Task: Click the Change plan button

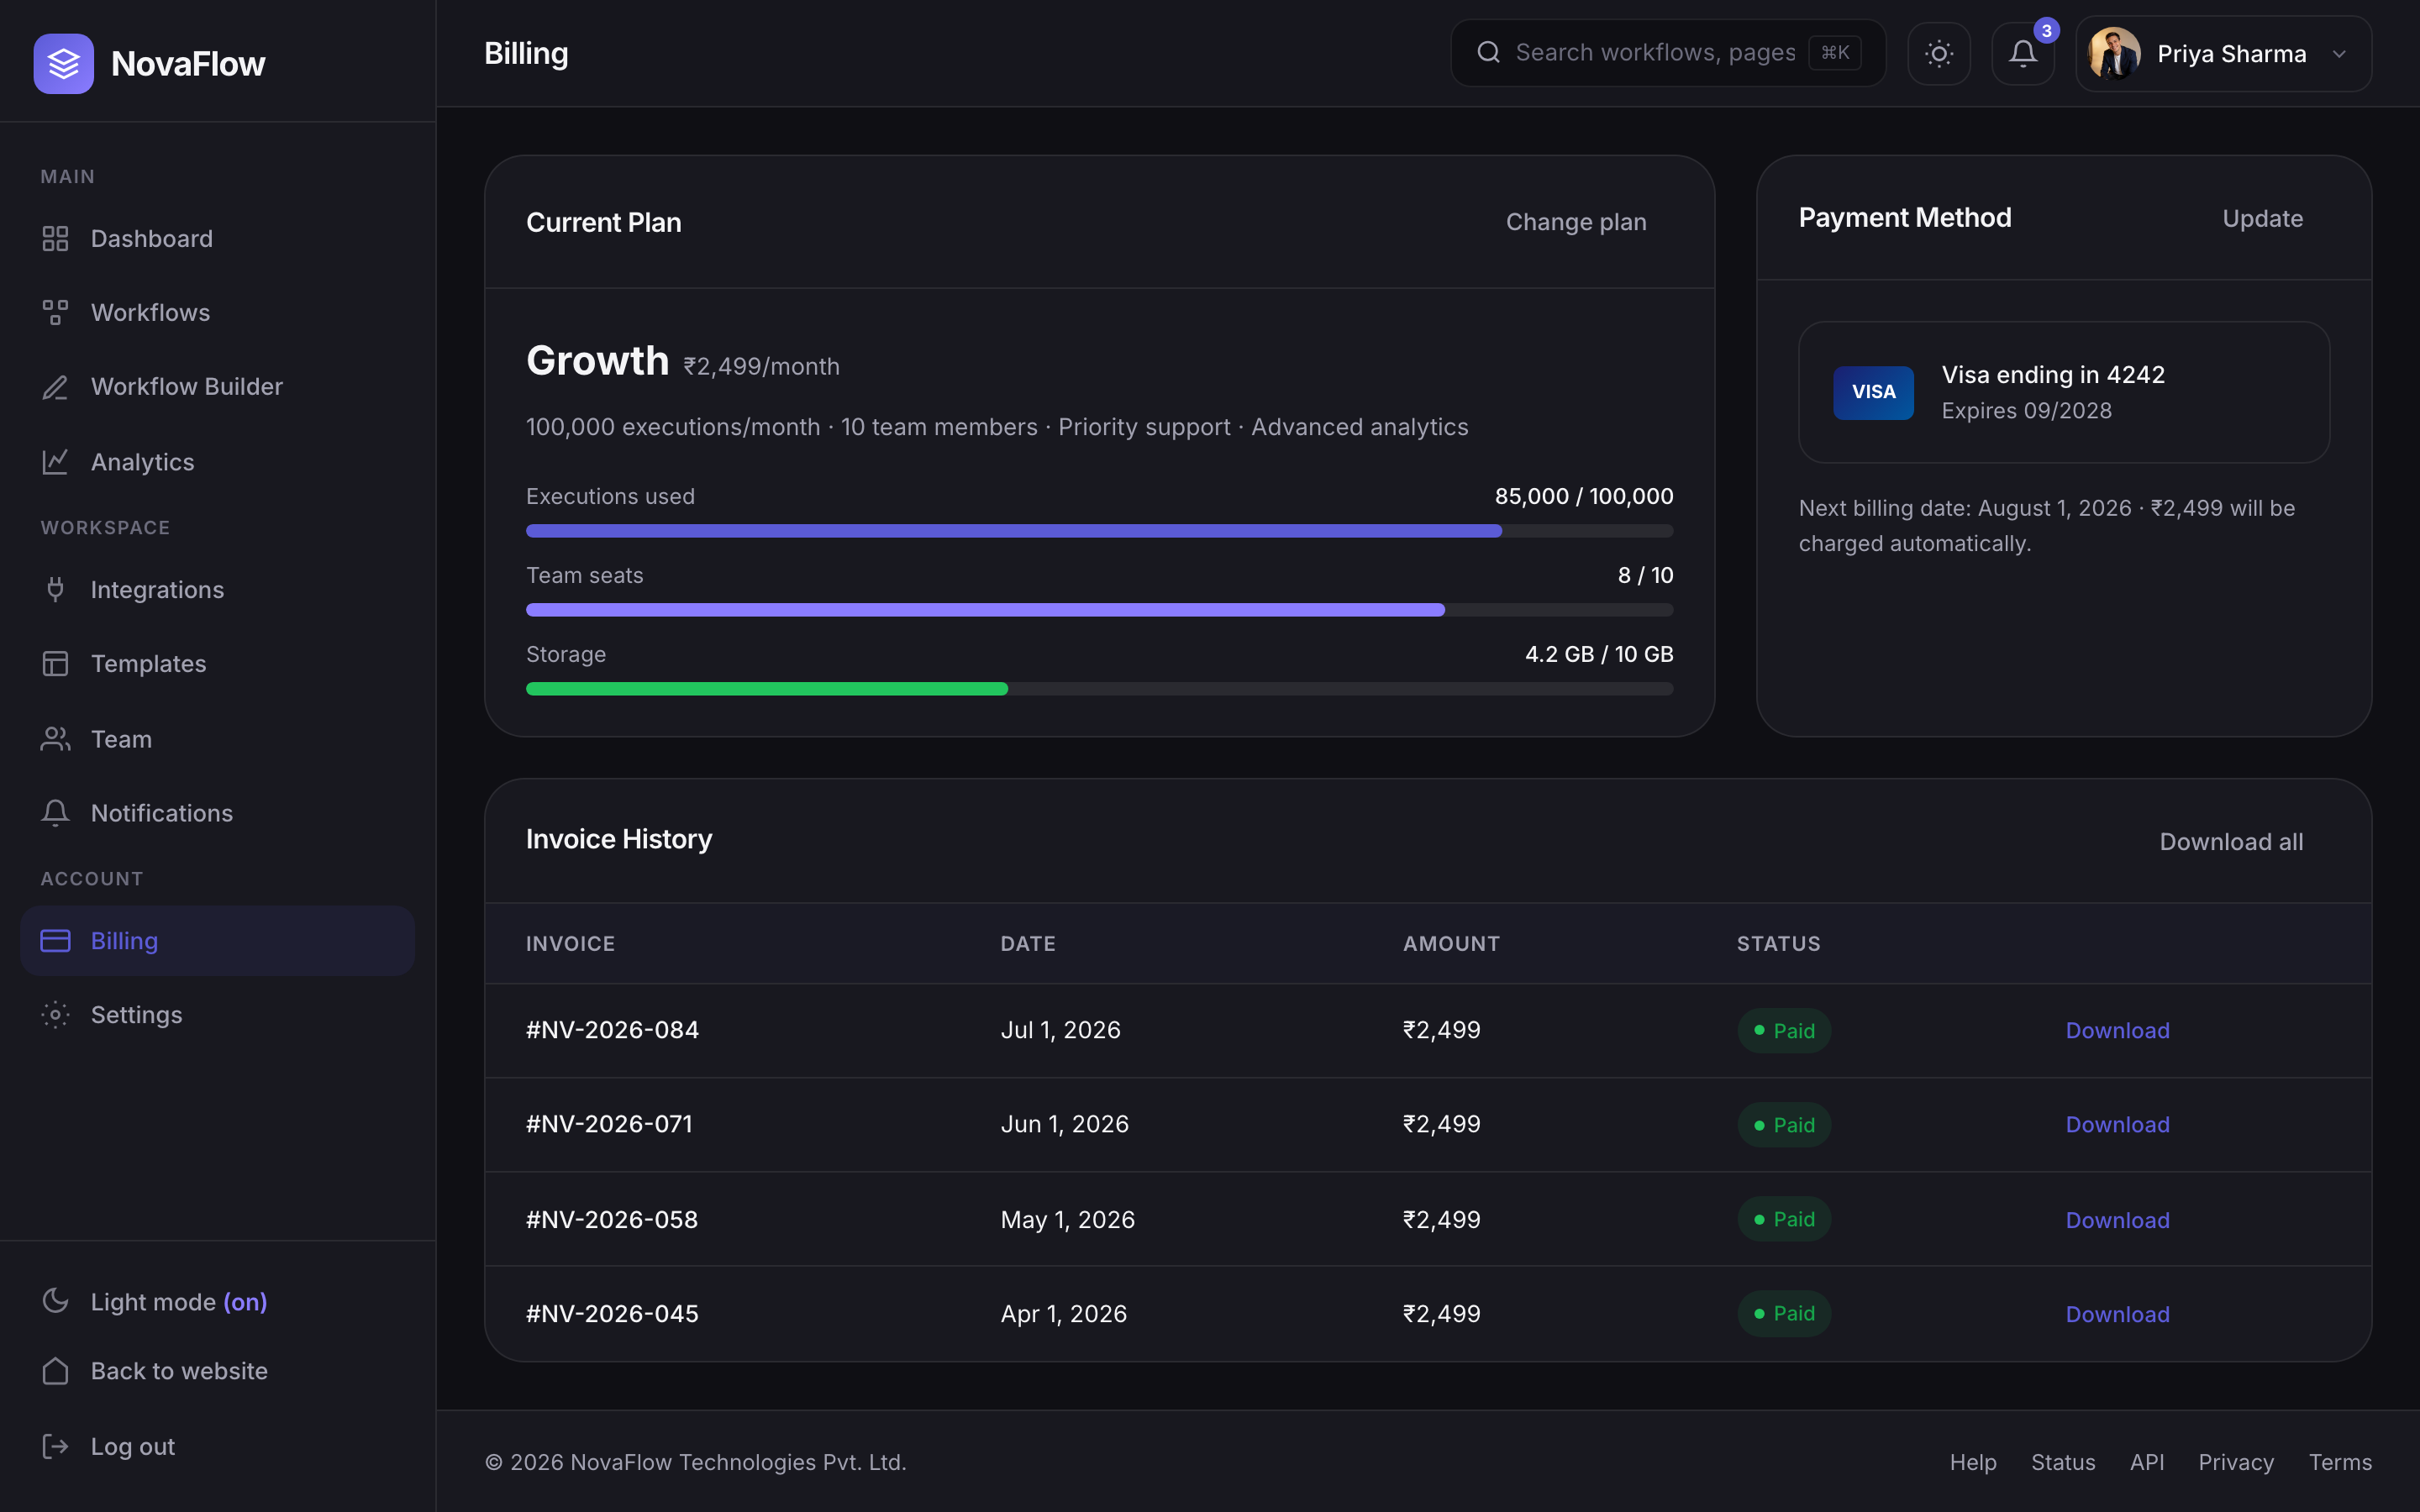Action: click(1576, 222)
